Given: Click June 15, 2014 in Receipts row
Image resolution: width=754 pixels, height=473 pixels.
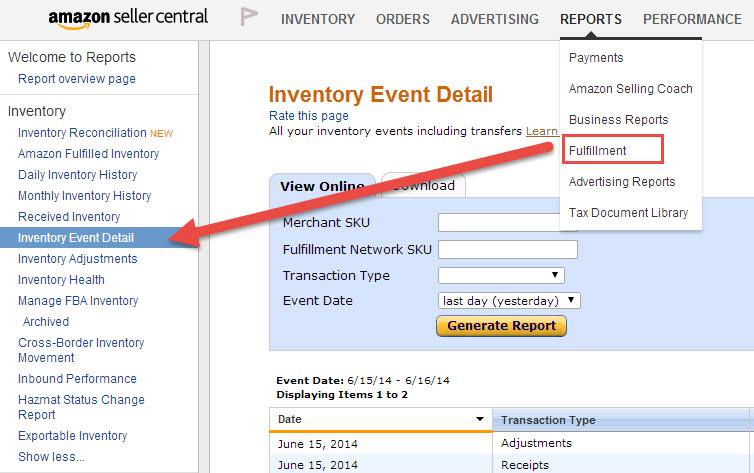Looking at the screenshot, I should point(317,465).
